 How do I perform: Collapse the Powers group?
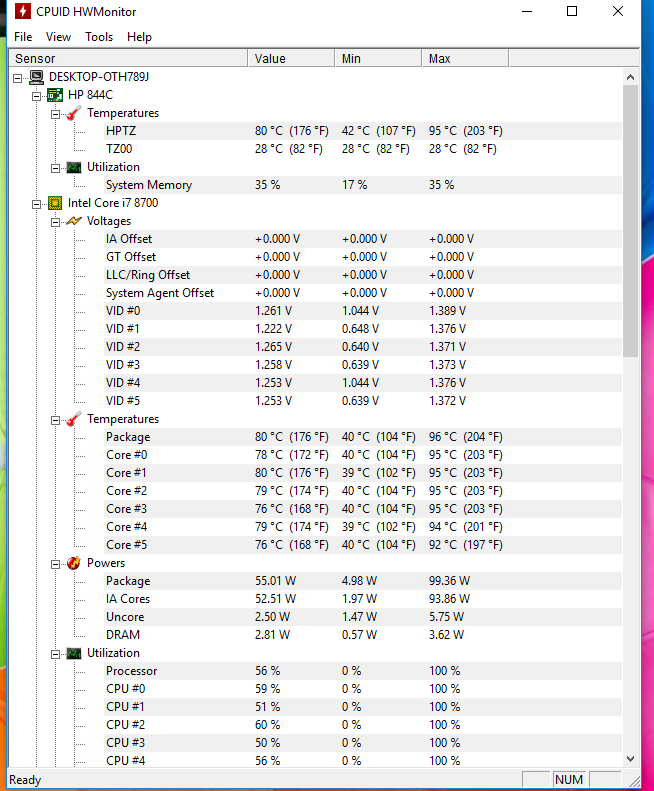[x=56, y=564]
